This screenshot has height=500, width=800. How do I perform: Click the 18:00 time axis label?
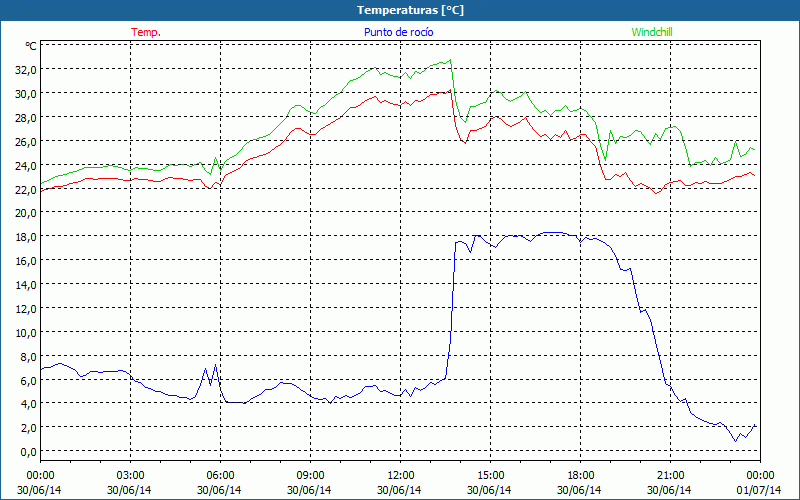pyautogui.click(x=581, y=476)
